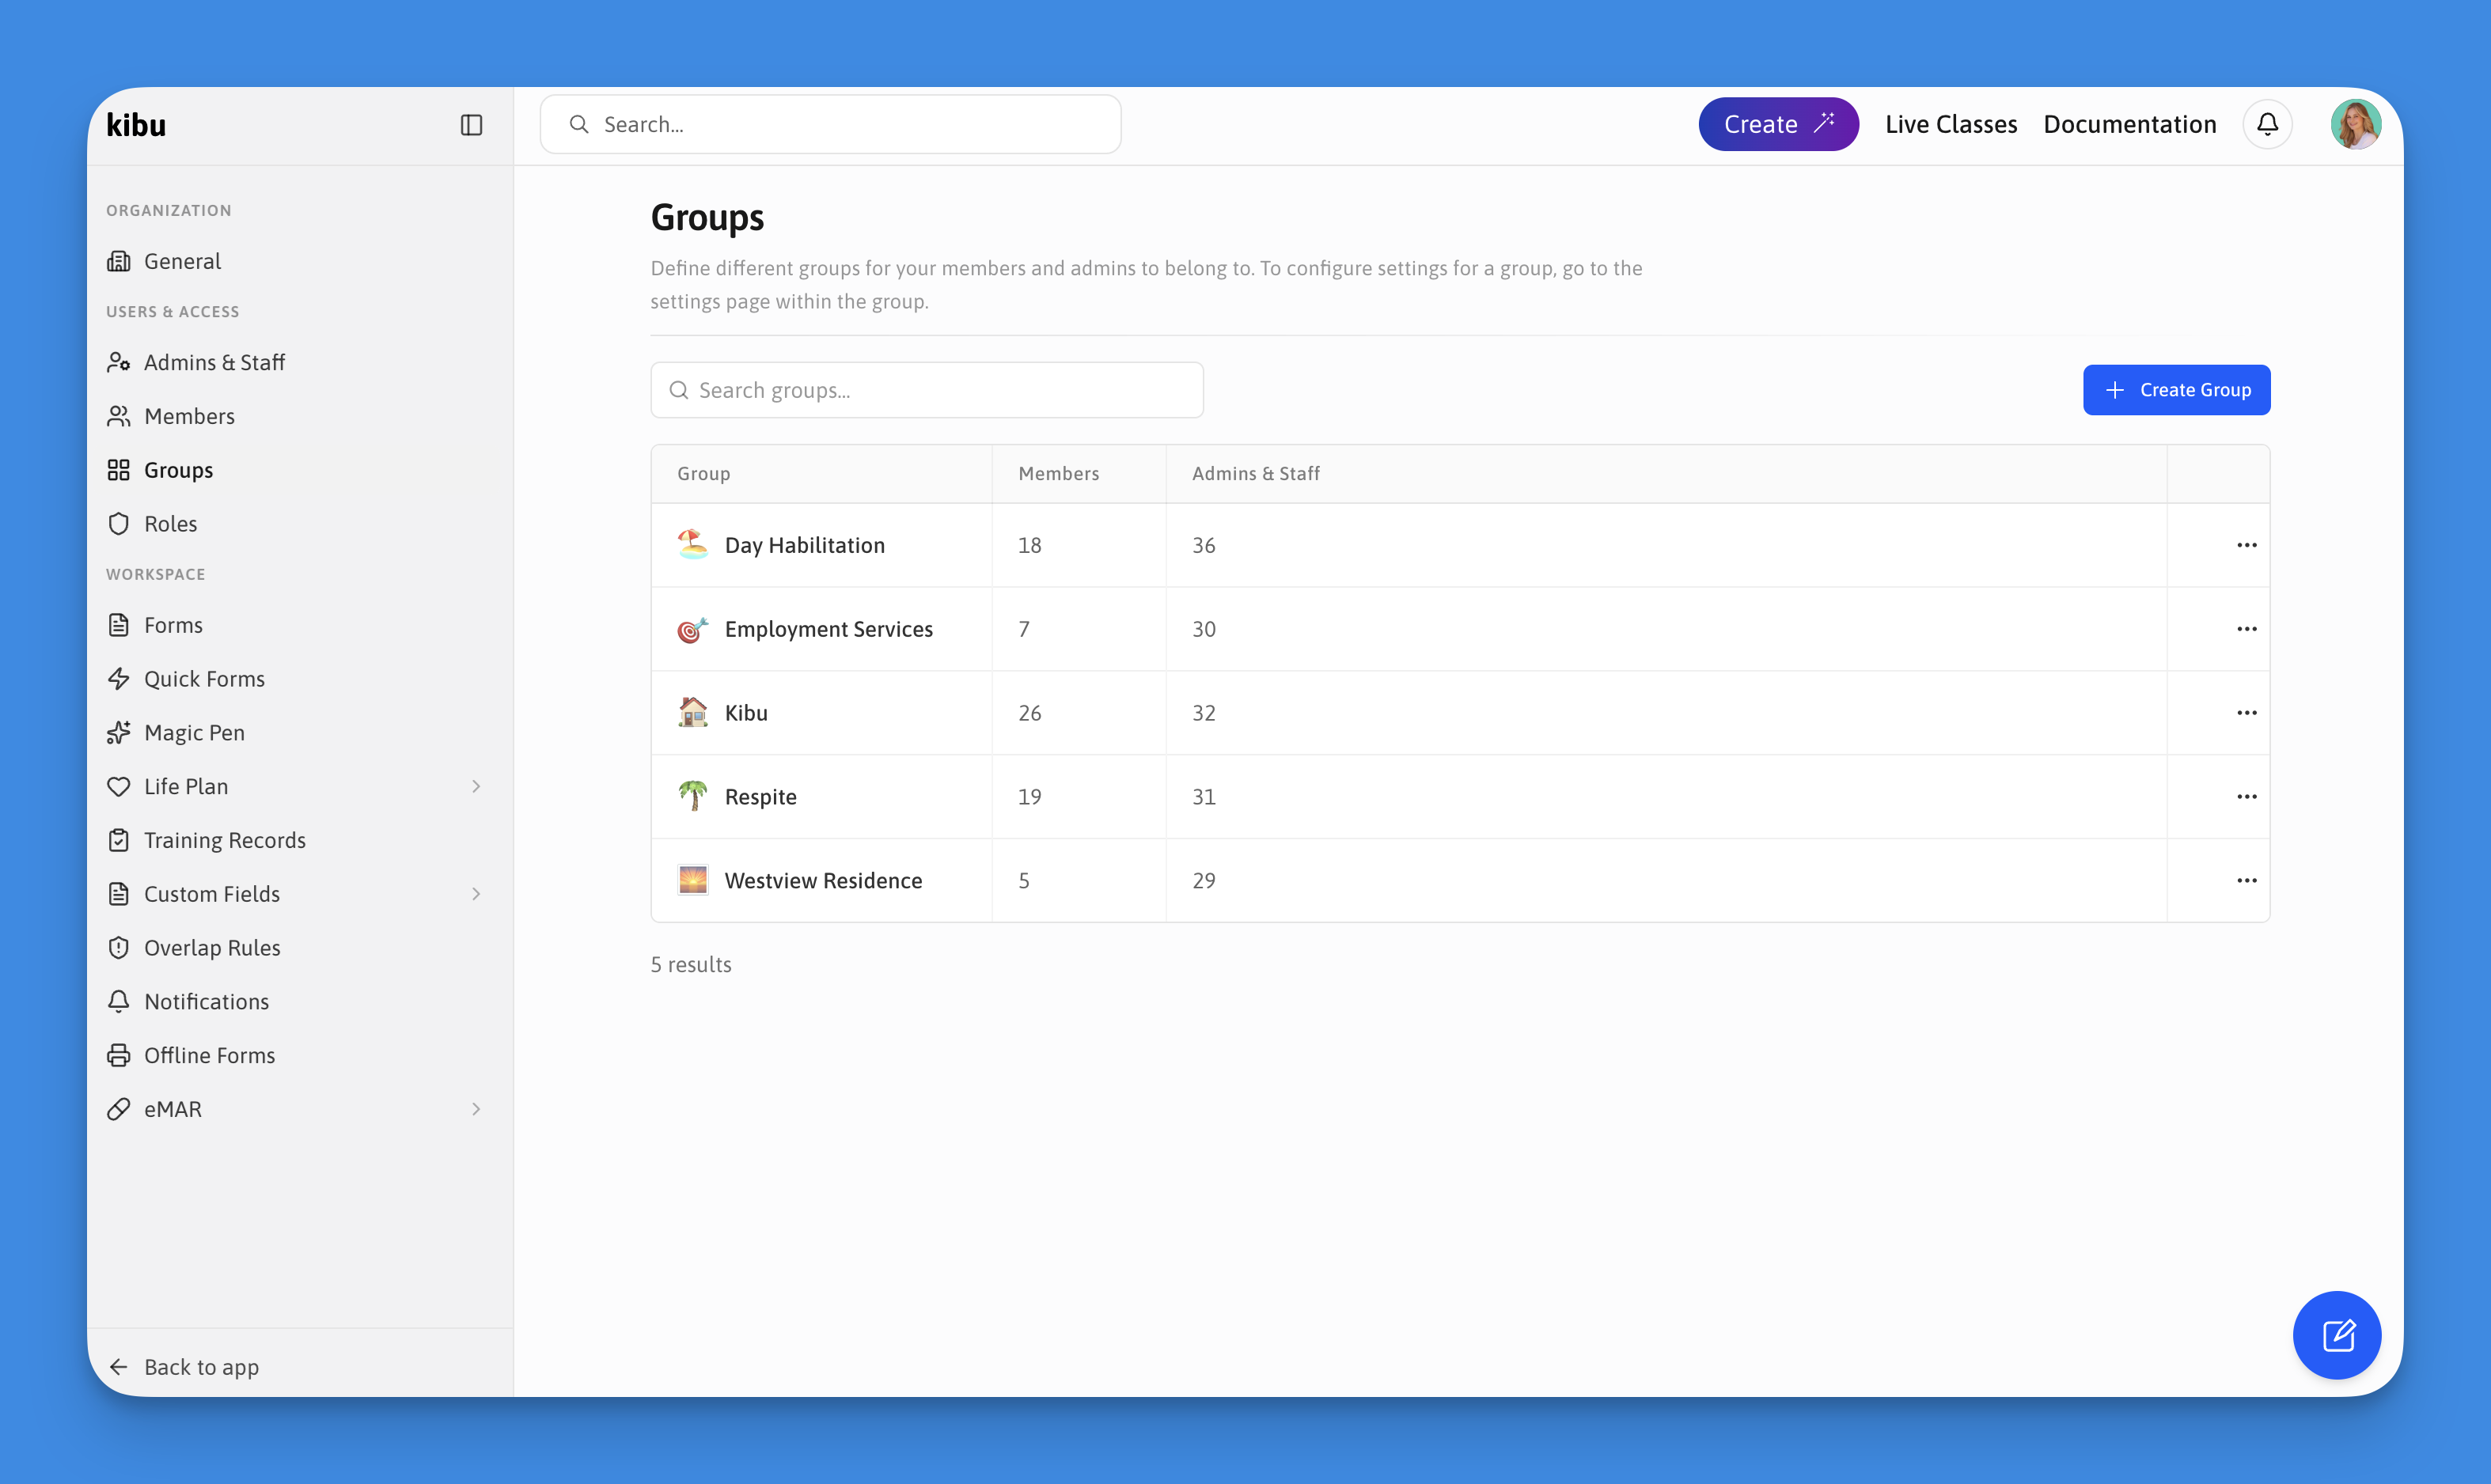Open the user profile avatar
The image size is (2491, 1484).
(2355, 124)
